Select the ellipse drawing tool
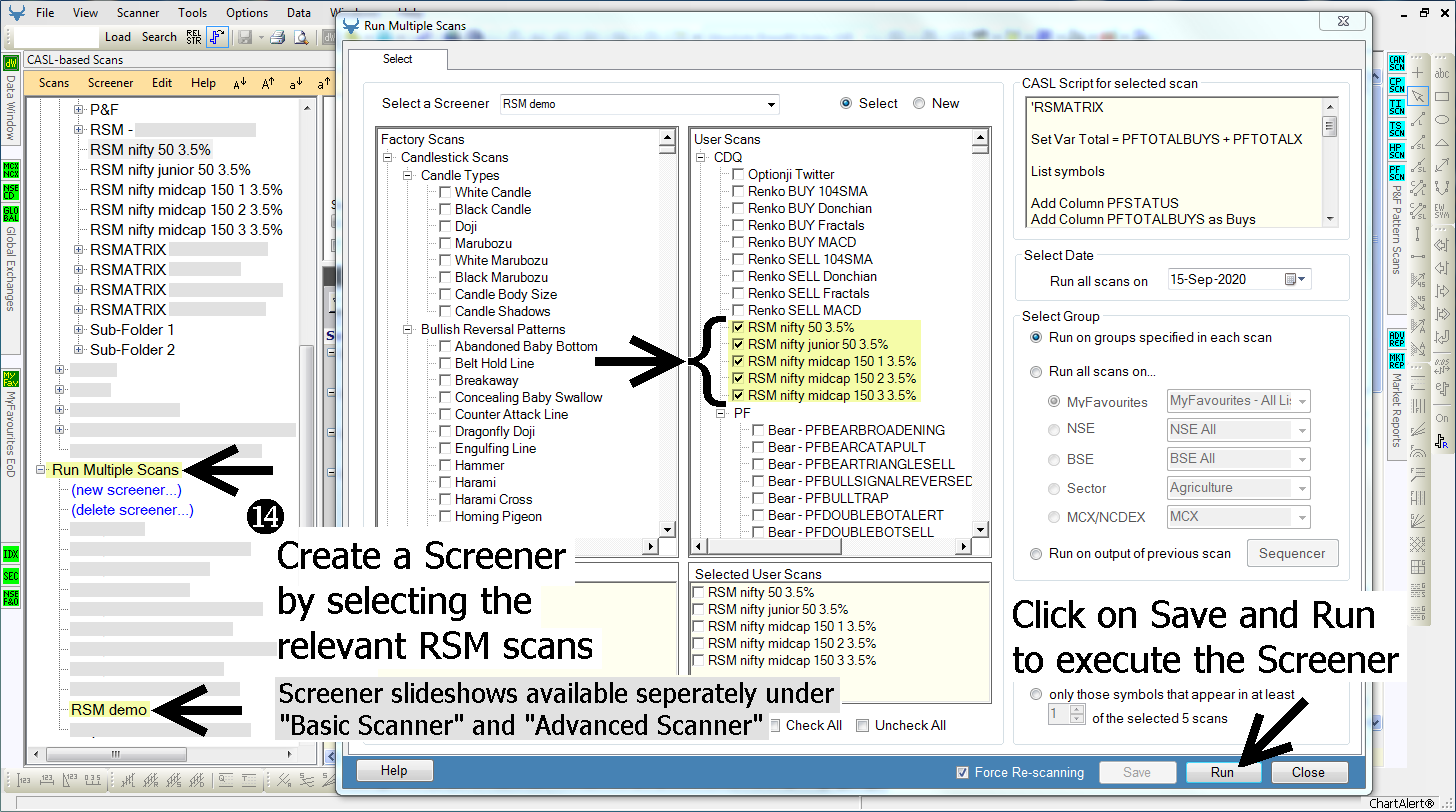1456x812 pixels. [1442, 119]
